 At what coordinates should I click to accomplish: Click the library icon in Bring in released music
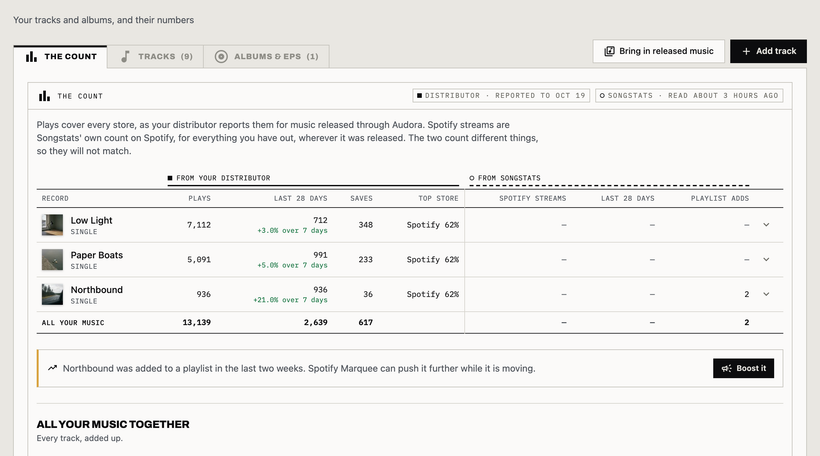click(x=609, y=51)
